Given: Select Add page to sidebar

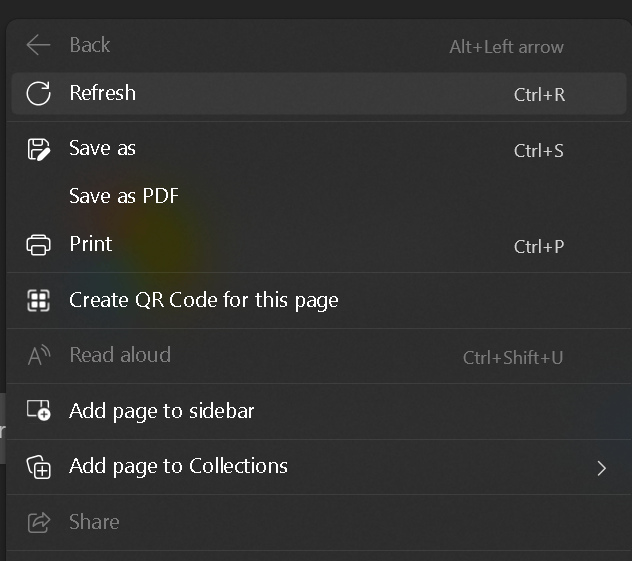Looking at the screenshot, I should point(161,411).
